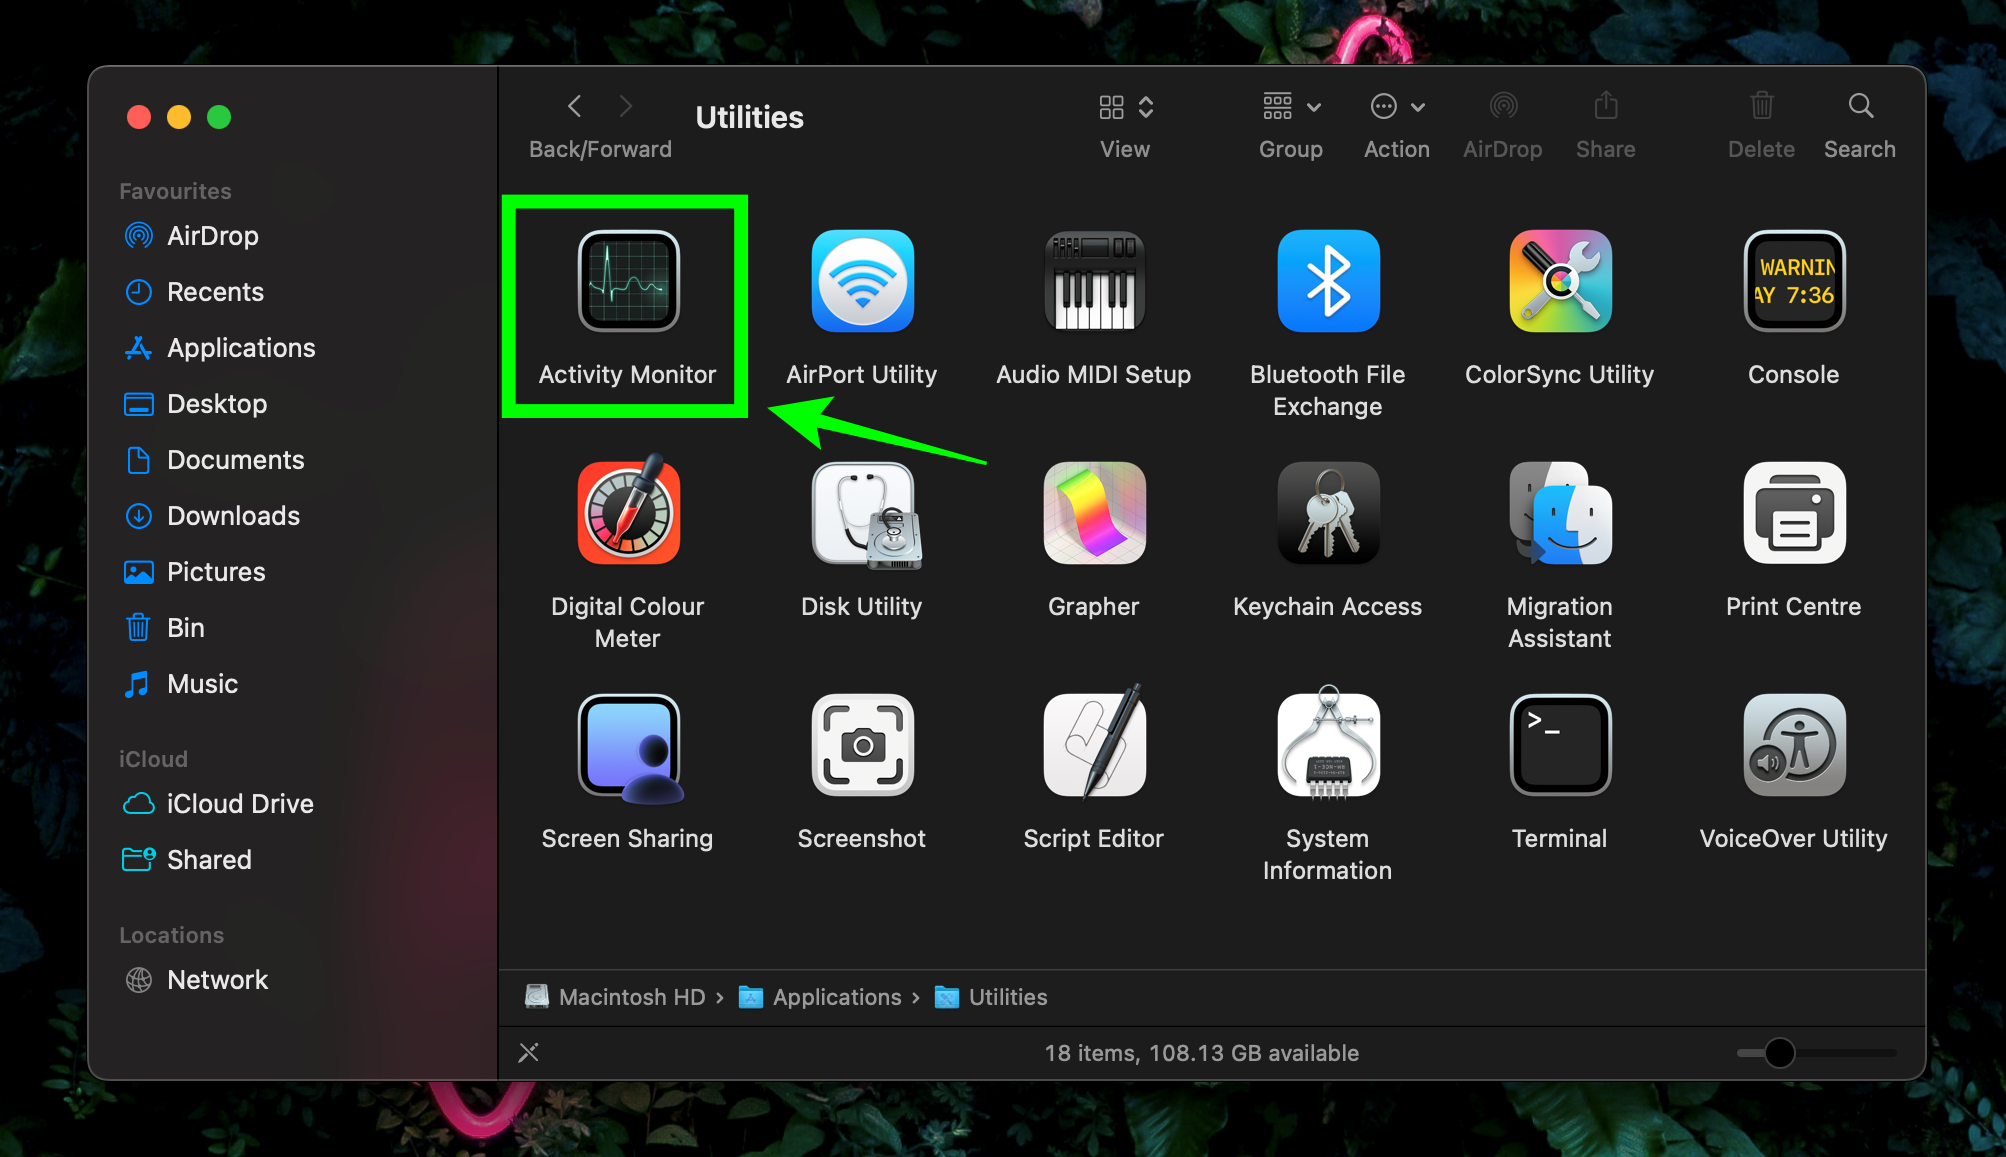The width and height of the screenshot is (2006, 1157).
Task: Go forward with the Forward arrow
Action: (626, 106)
